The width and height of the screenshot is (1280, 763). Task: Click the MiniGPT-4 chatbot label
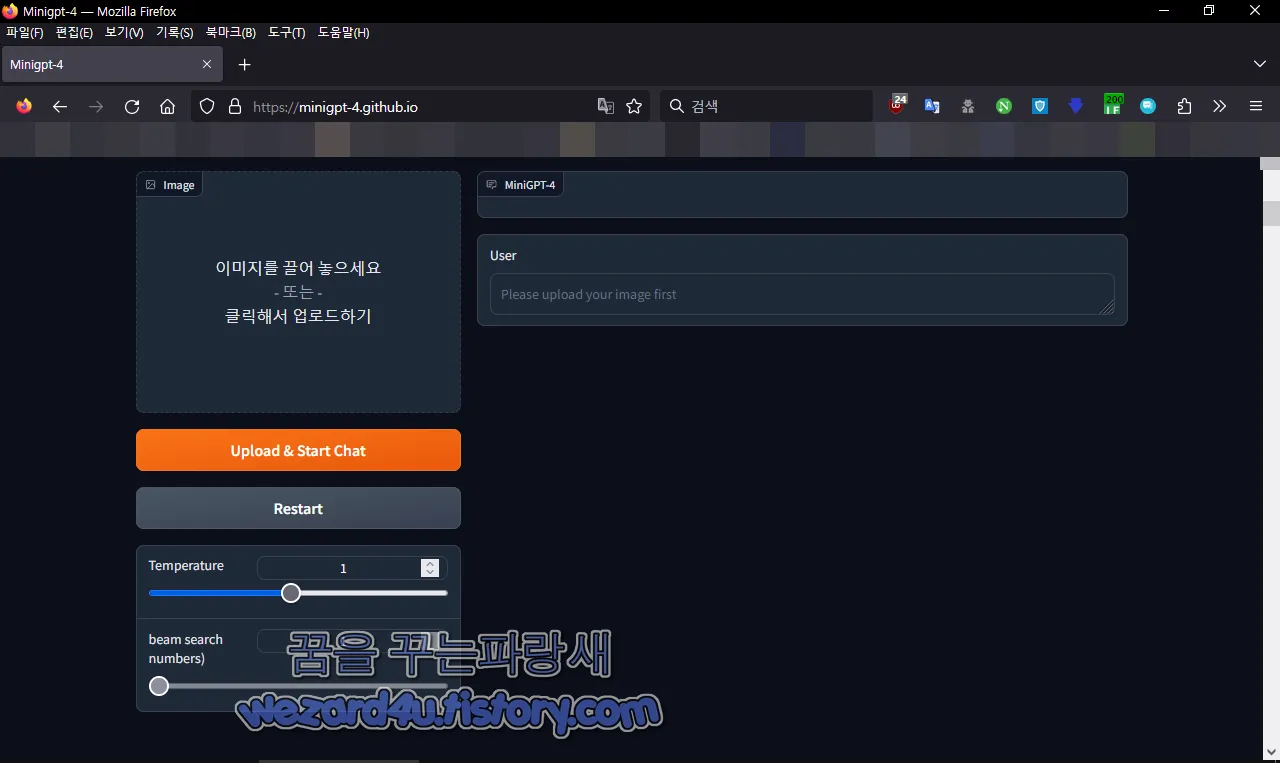[520, 185]
